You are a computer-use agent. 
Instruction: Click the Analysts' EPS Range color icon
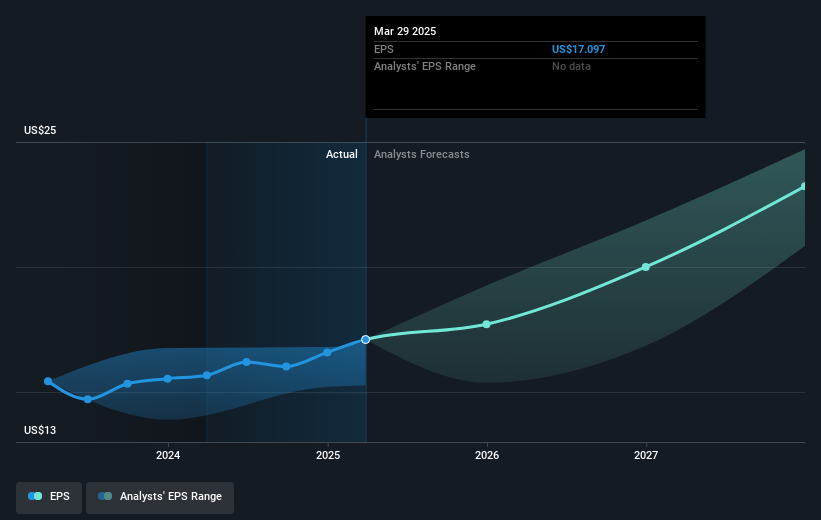105,496
